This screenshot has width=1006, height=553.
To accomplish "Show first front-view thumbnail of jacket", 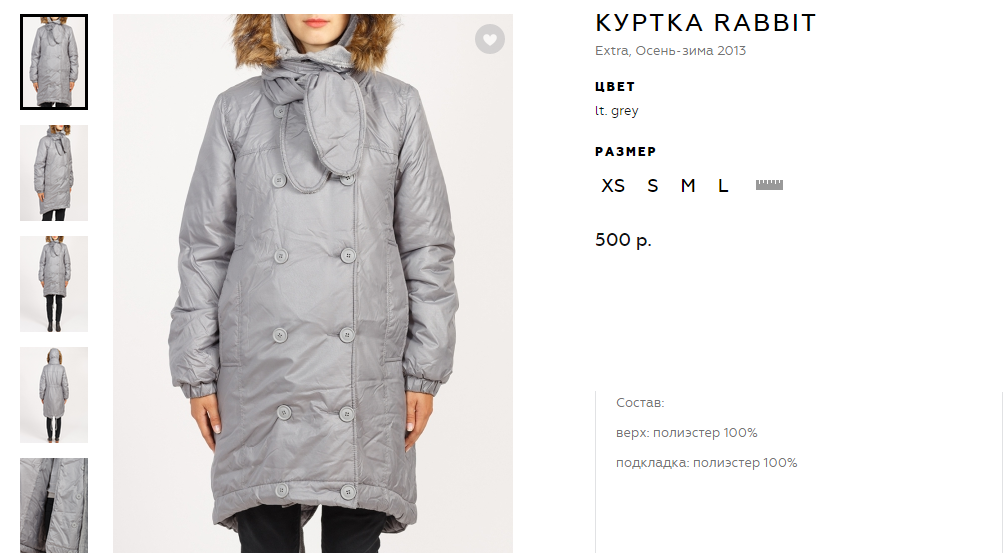I will pyautogui.click(x=54, y=62).
